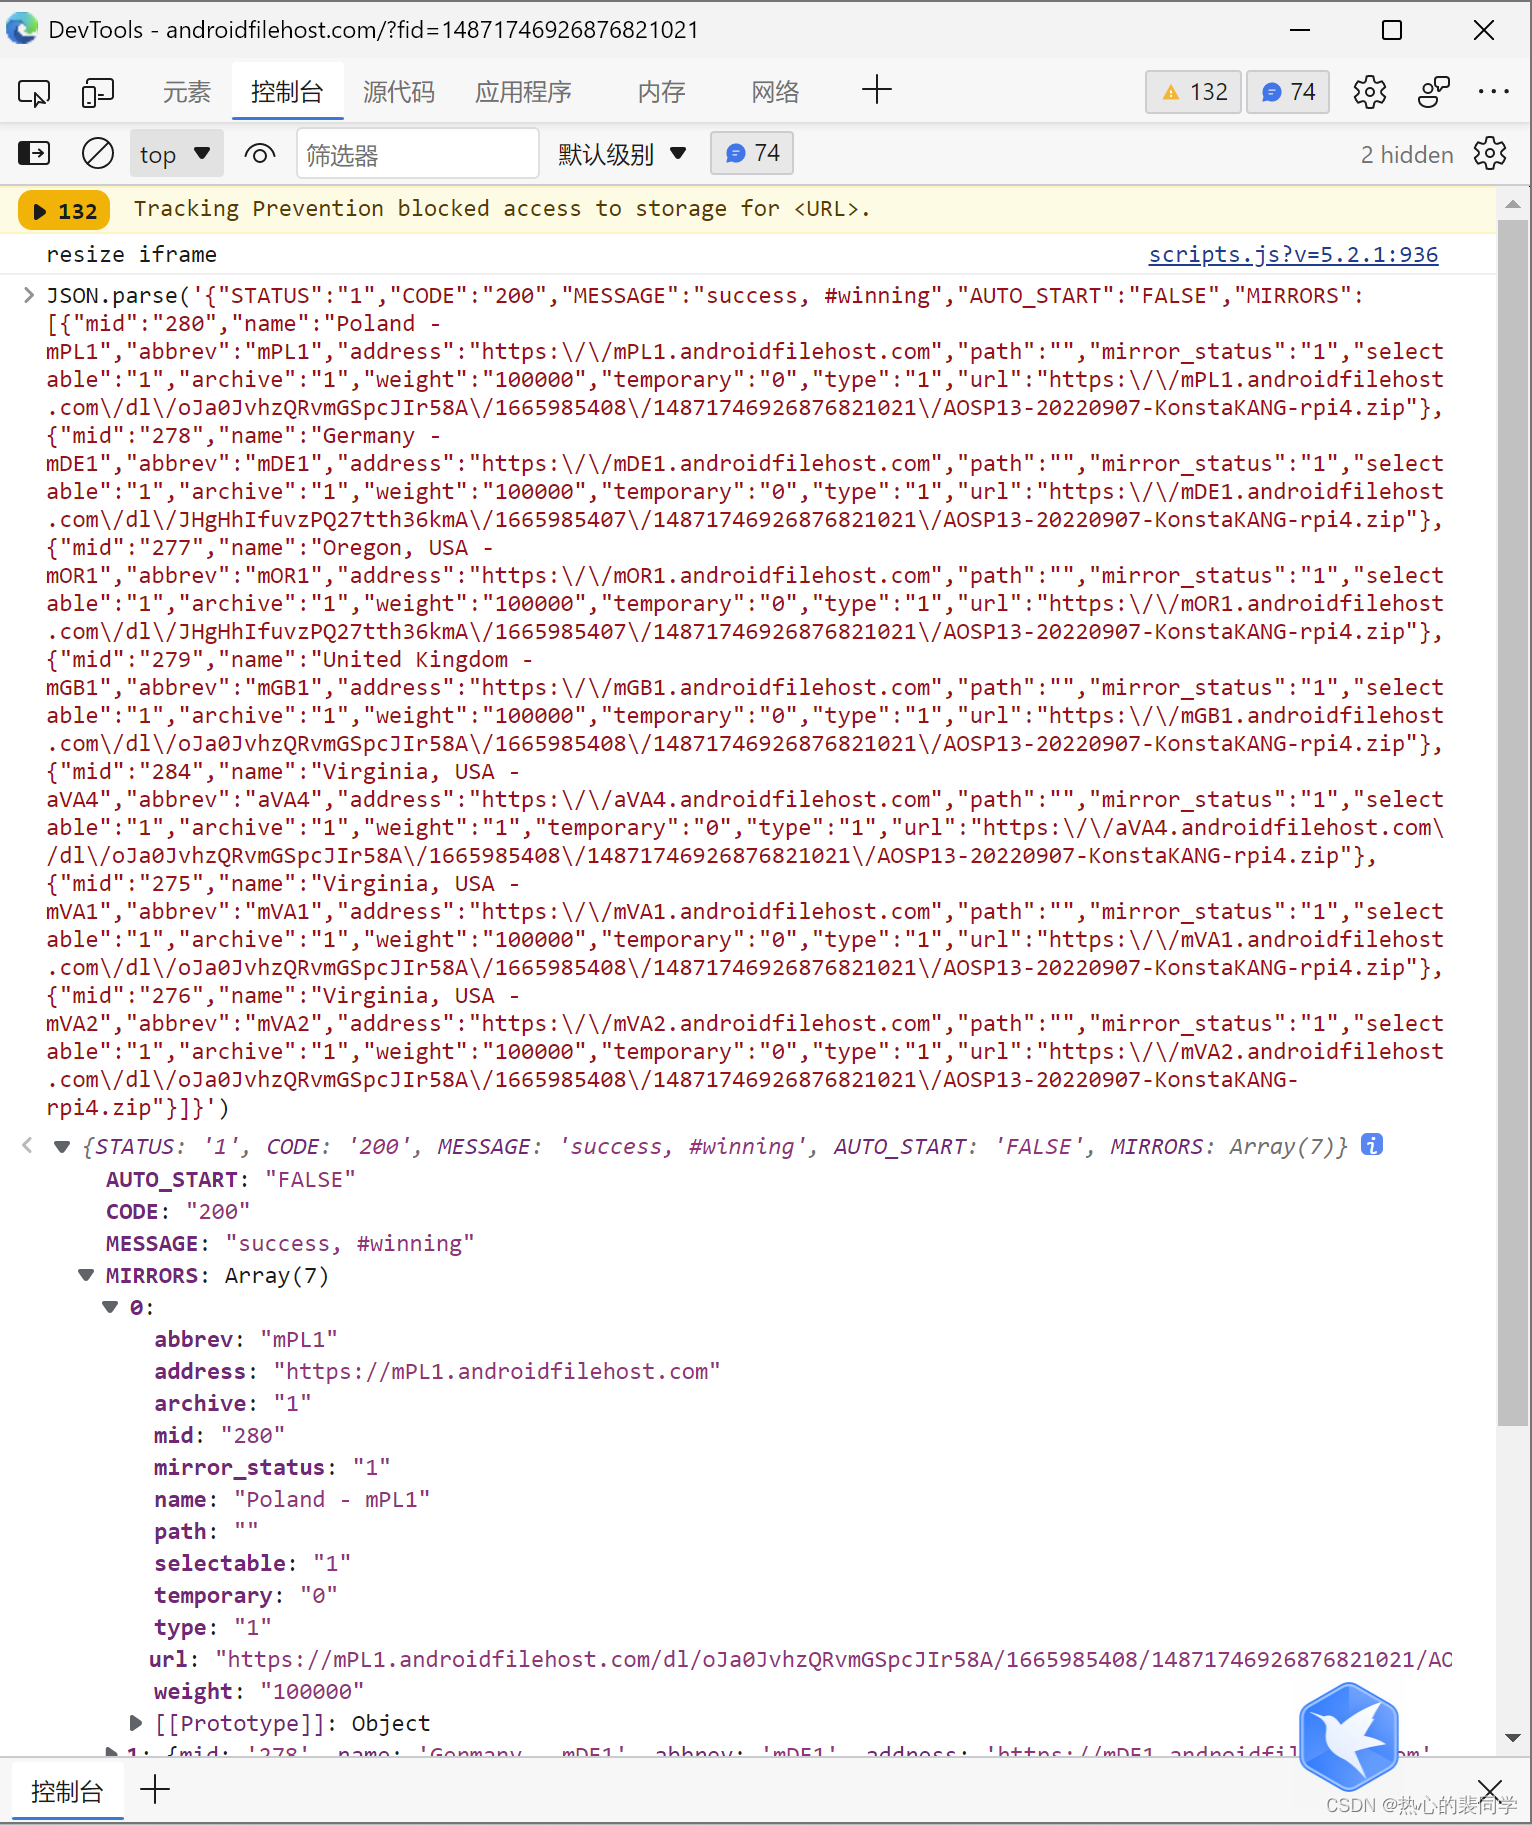Click the abbrev: "mPL1" property
Image resolution: width=1532 pixels, height=1825 pixels.
pyautogui.click(x=246, y=1339)
